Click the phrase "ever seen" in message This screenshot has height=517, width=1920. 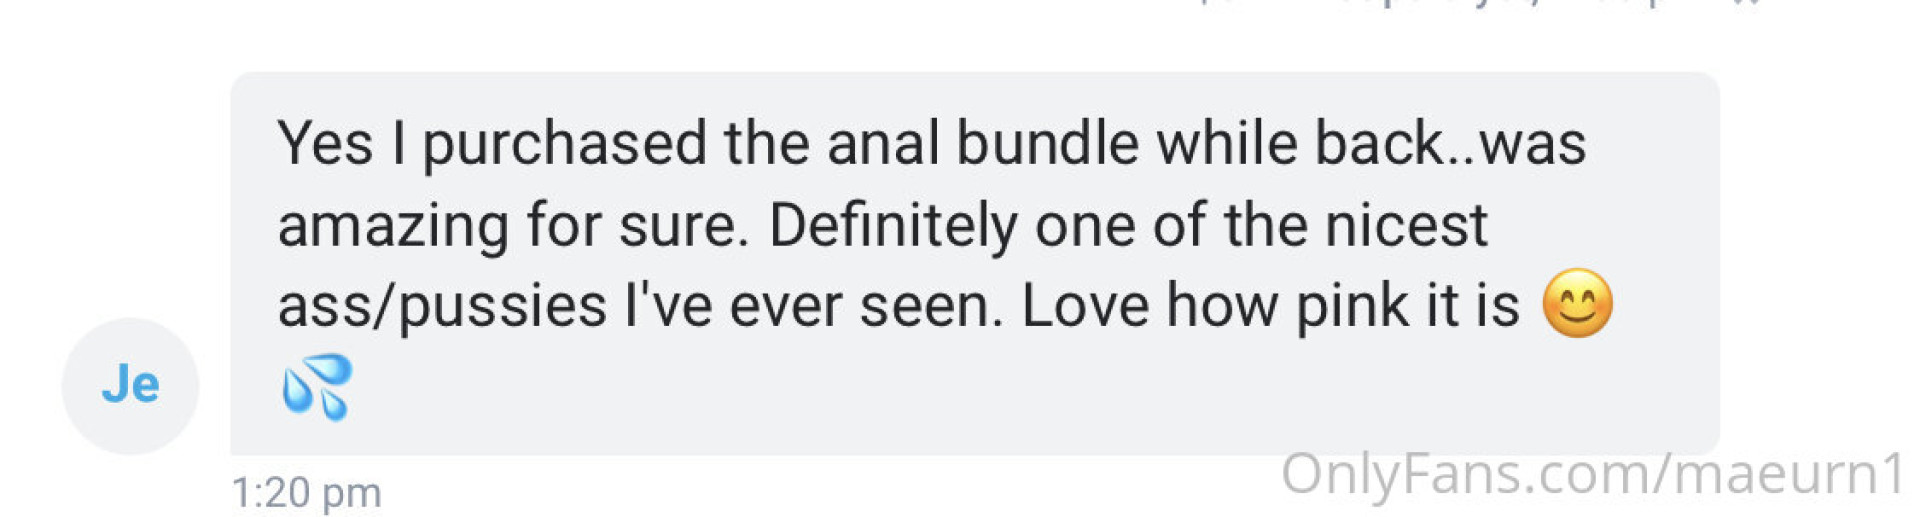(866, 305)
